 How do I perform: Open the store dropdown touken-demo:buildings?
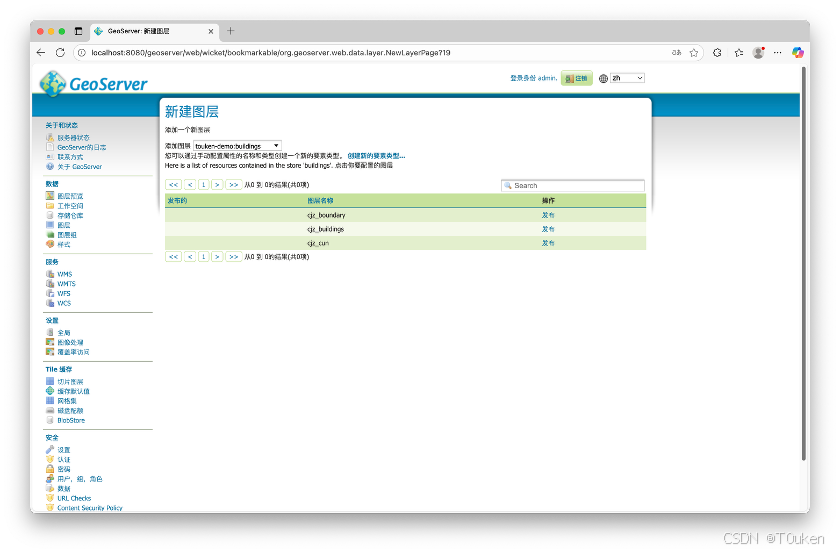coord(237,146)
